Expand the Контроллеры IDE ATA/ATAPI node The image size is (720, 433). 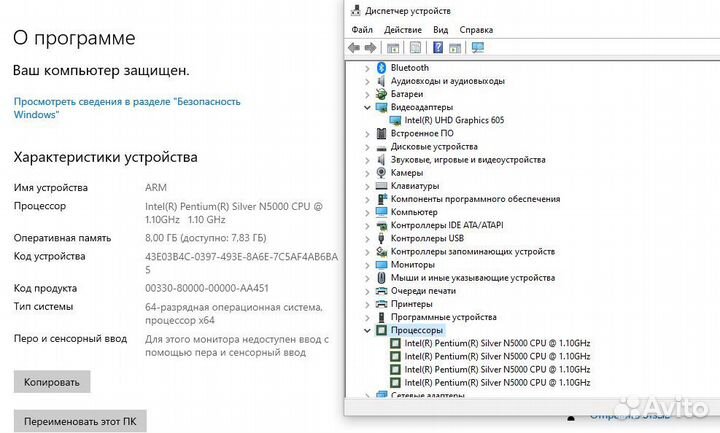[367, 226]
